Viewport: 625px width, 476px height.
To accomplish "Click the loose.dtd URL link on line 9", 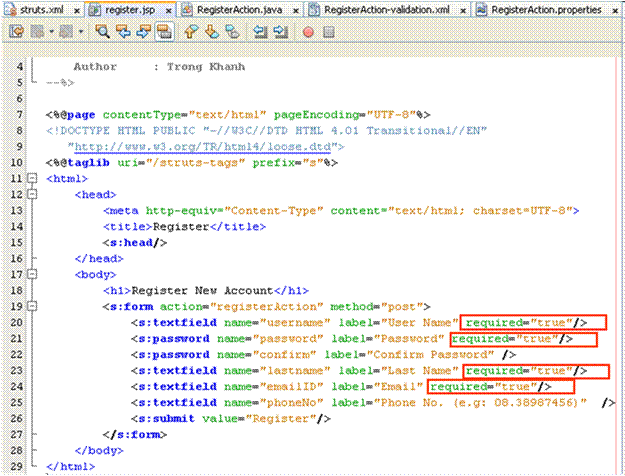I will [x=202, y=147].
